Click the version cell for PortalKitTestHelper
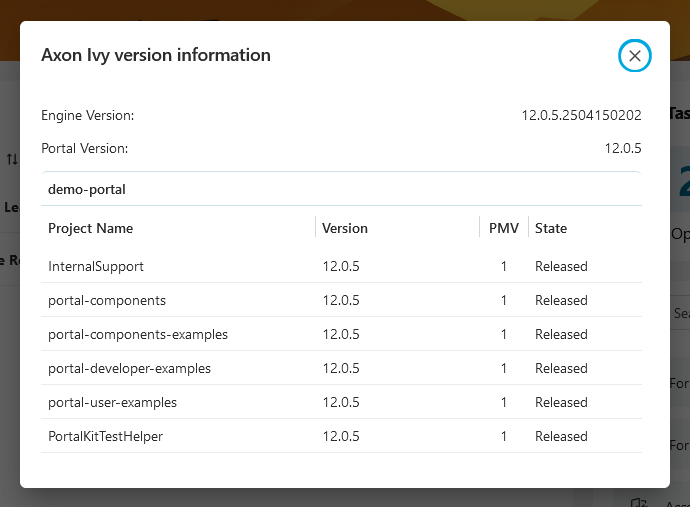 click(x=341, y=436)
